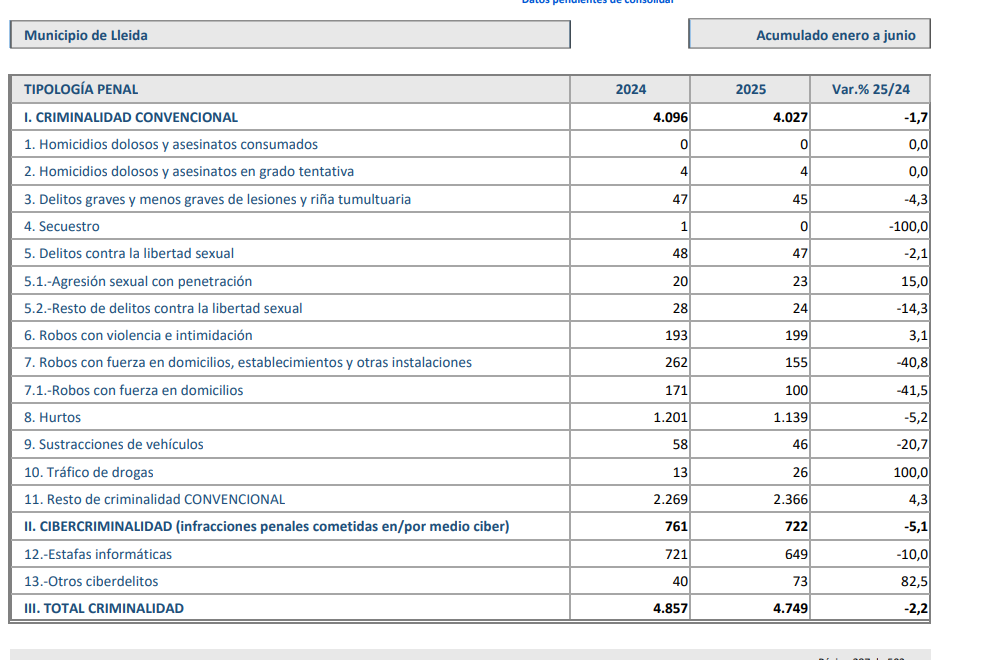Click the total 2024 value 4.857

tap(670, 608)
